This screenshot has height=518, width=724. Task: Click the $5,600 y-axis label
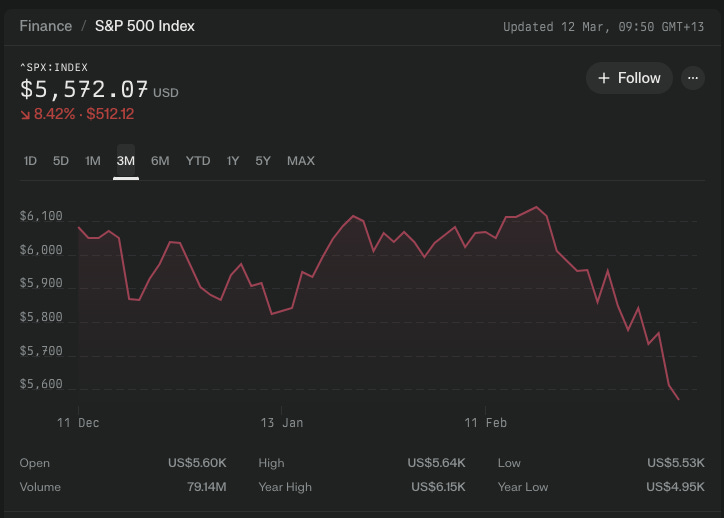point(41,384)
